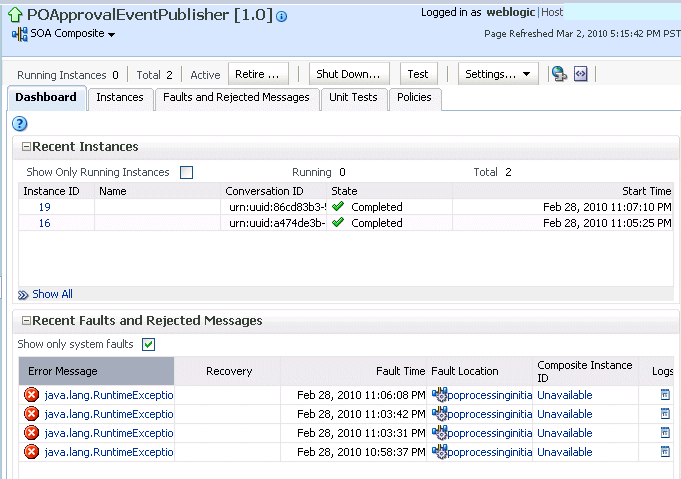Click the source code icon in the toolbar

coord(581,74)
